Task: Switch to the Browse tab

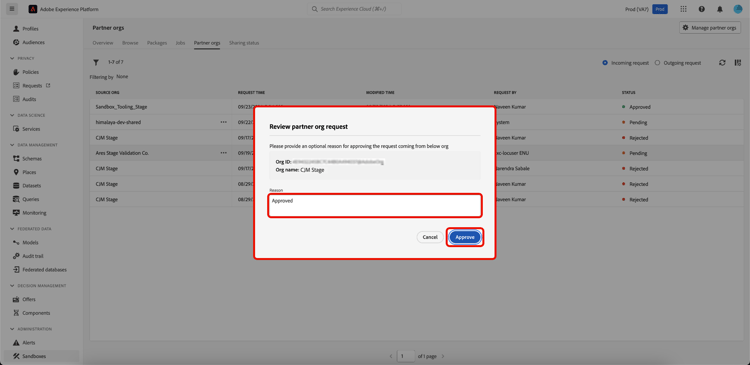Action: 130,43
